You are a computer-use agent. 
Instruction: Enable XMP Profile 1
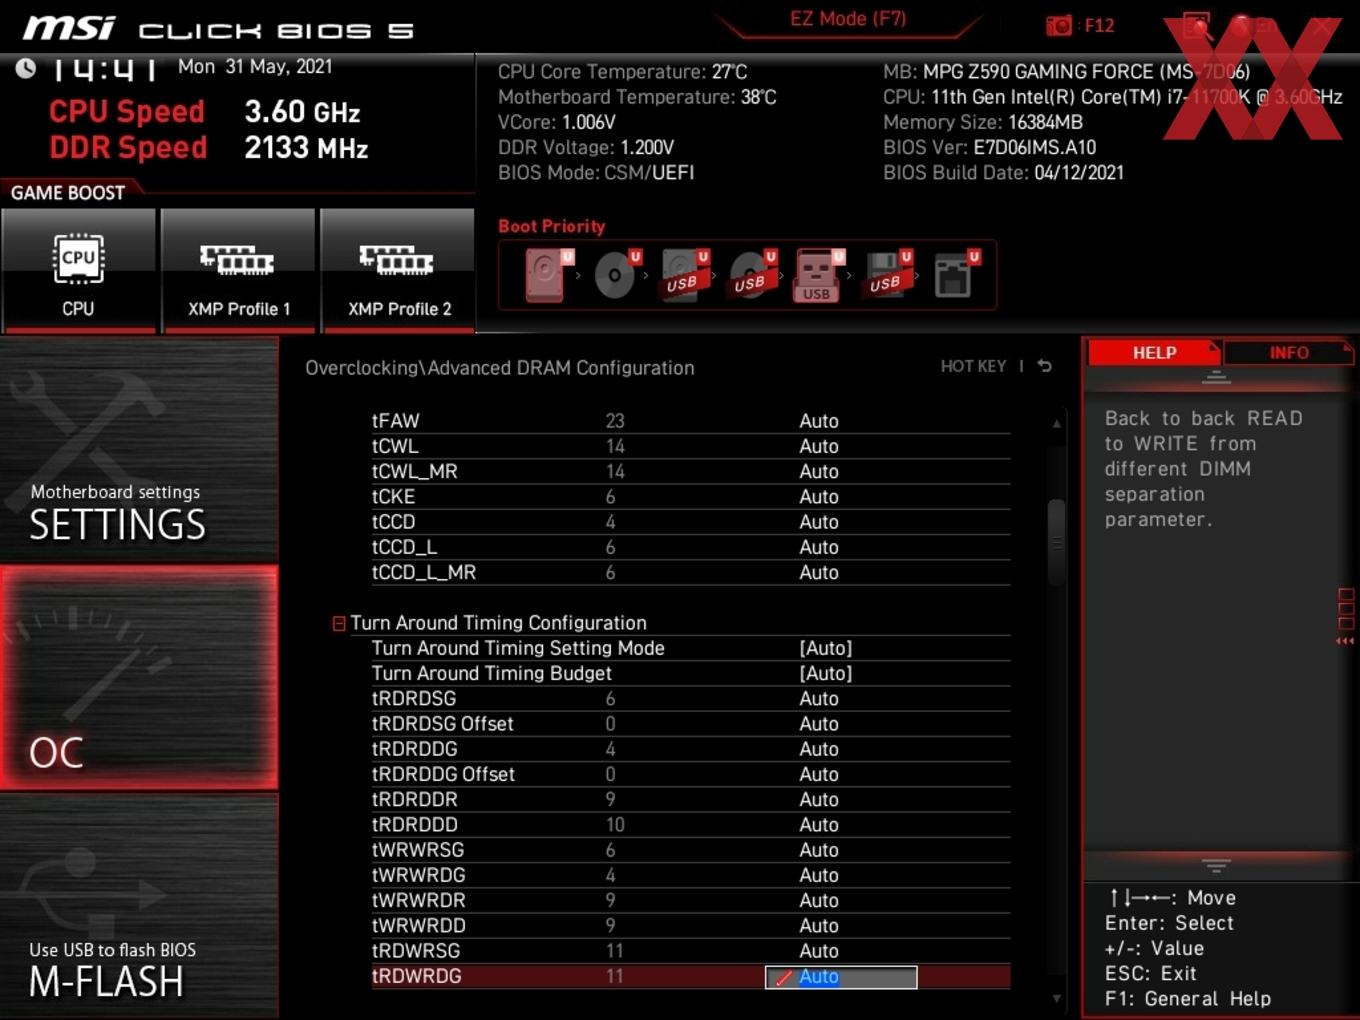point(238,269)
